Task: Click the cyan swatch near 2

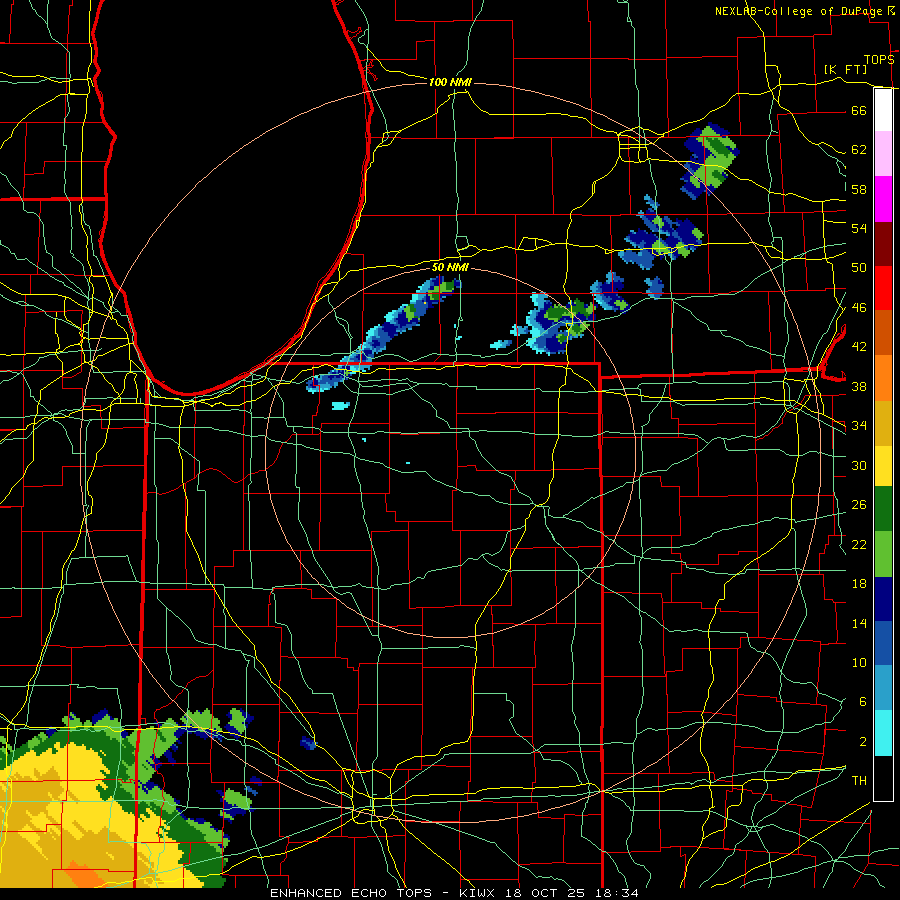Action: pos(883,733)
